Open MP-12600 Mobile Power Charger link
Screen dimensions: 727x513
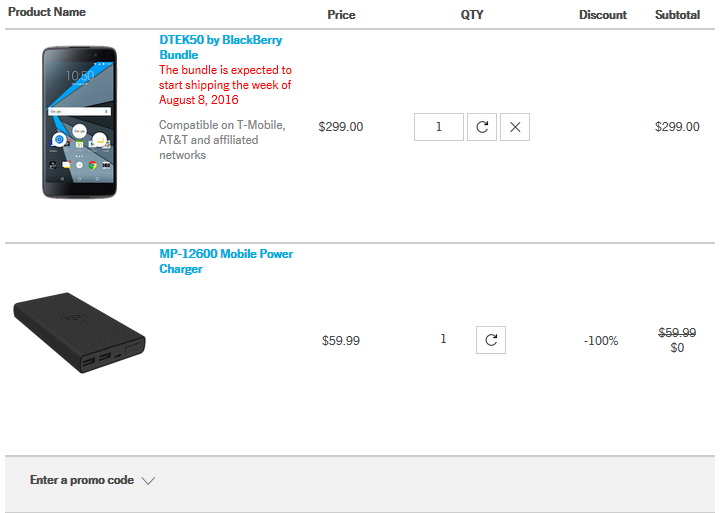(x=226, y=261)
